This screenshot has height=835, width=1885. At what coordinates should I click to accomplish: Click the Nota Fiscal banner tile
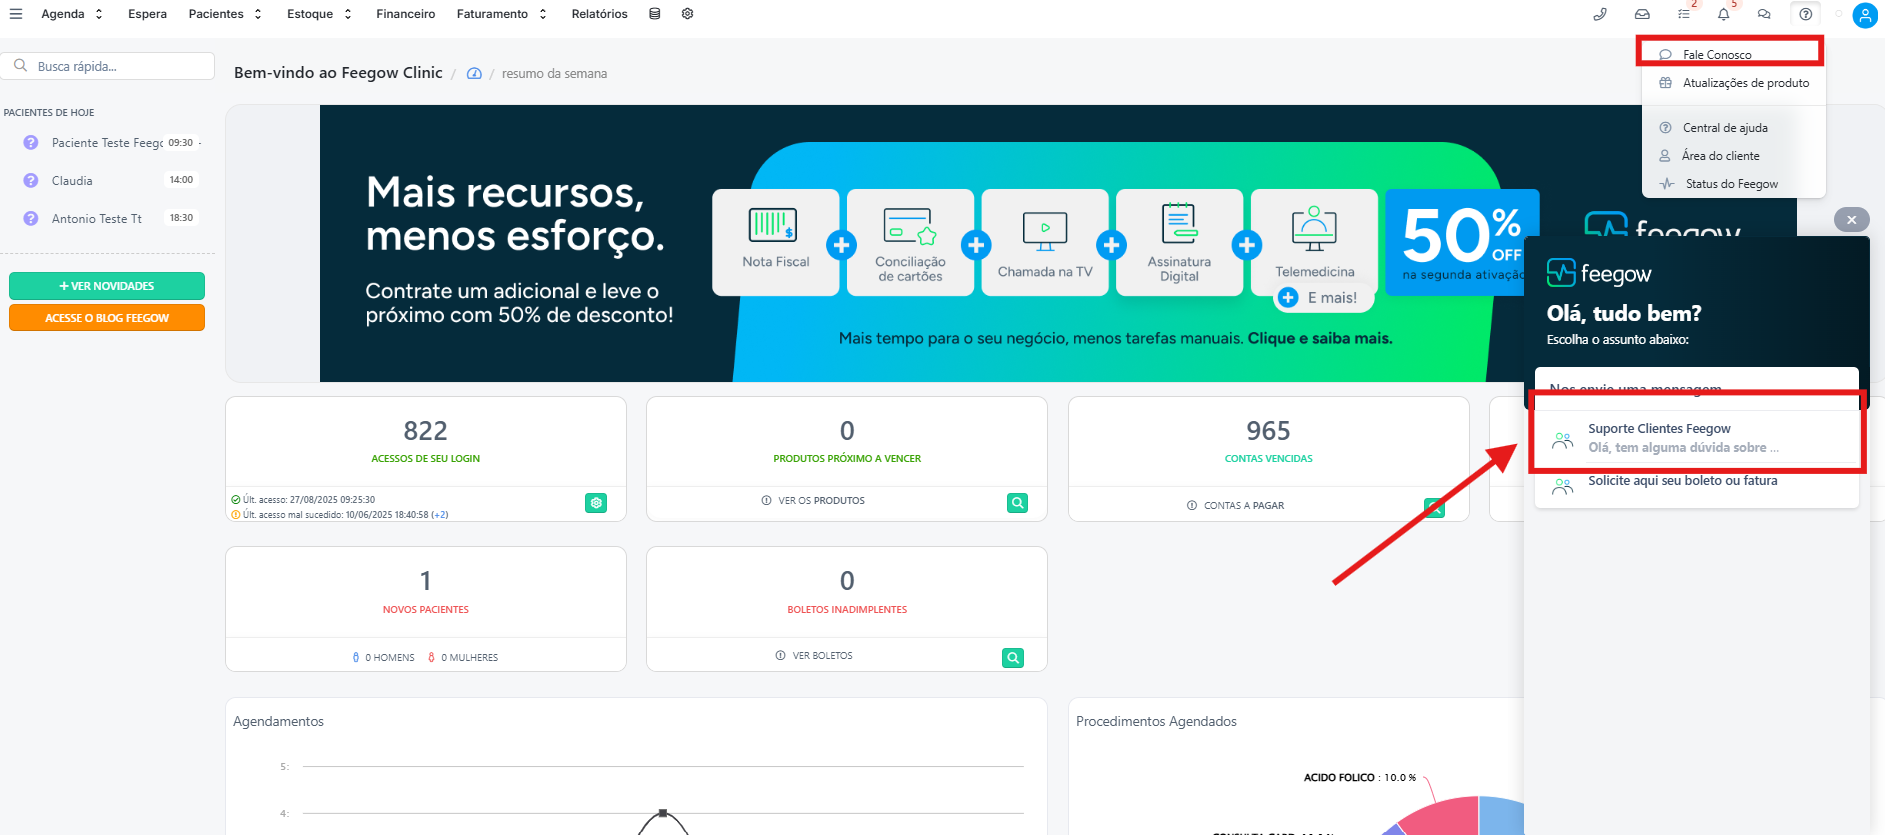[776, 242]
